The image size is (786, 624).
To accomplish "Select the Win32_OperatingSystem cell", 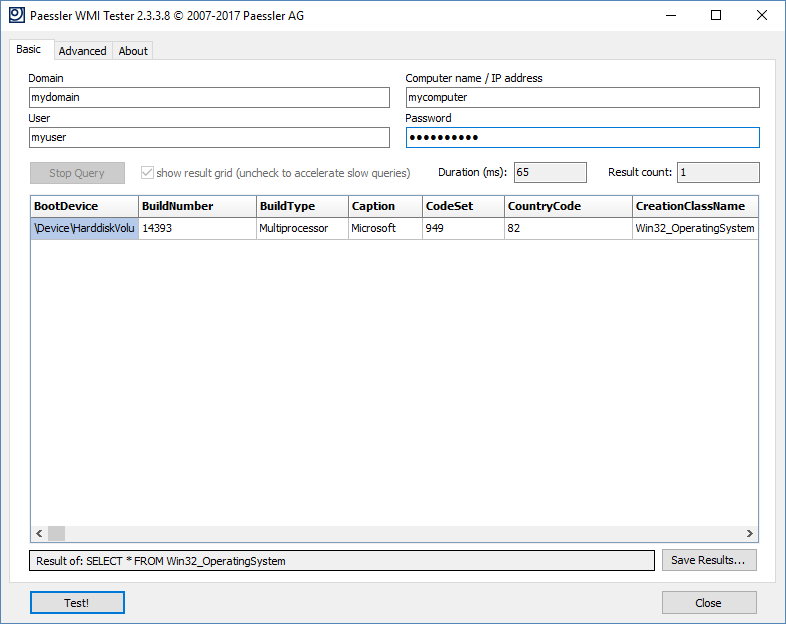I will [695, 229].
